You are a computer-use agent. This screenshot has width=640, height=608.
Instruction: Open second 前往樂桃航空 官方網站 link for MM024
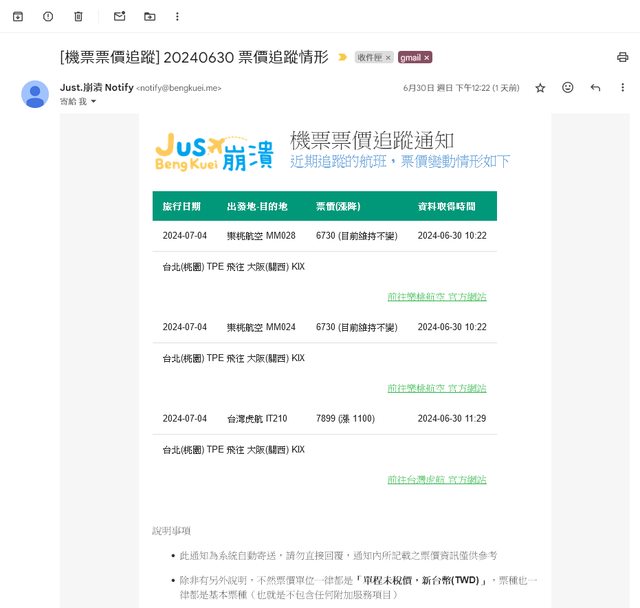pos(437,388)
